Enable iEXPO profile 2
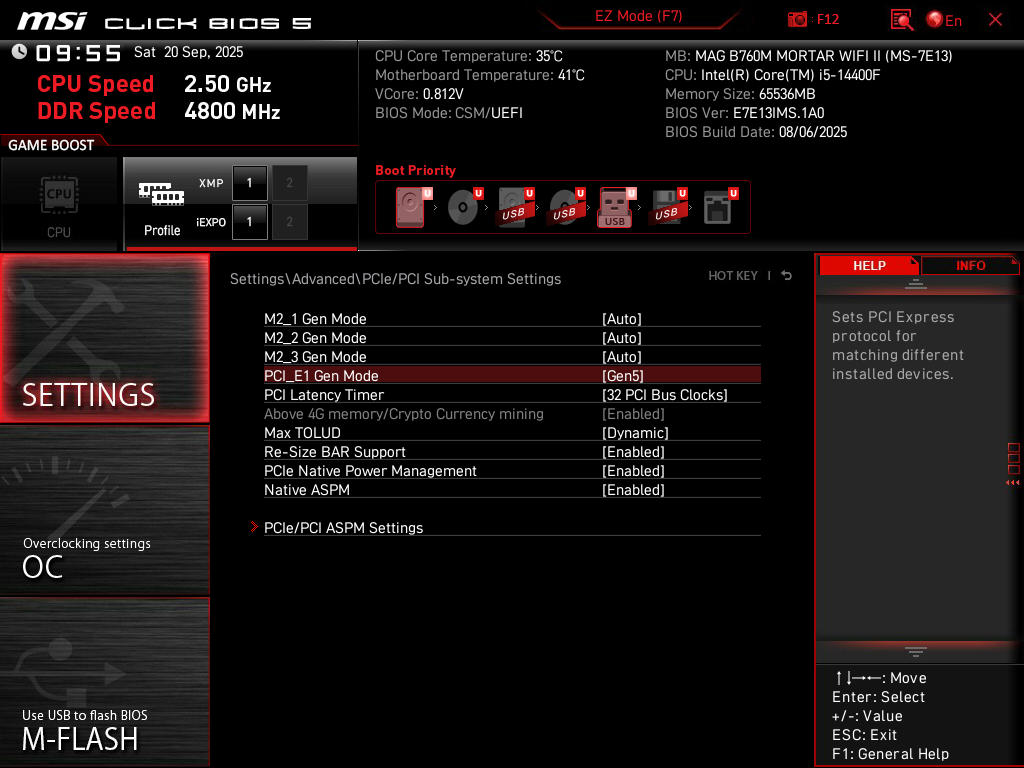The width and height of the screenshot is (1024, 768). click(289, 222)
